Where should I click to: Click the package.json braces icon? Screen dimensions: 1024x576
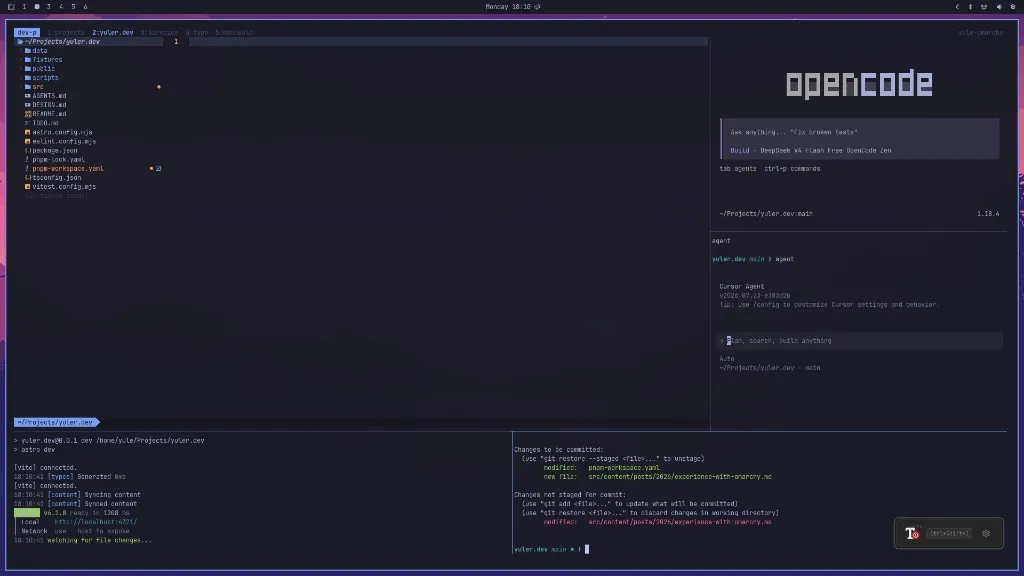click(x=27, y=150)
